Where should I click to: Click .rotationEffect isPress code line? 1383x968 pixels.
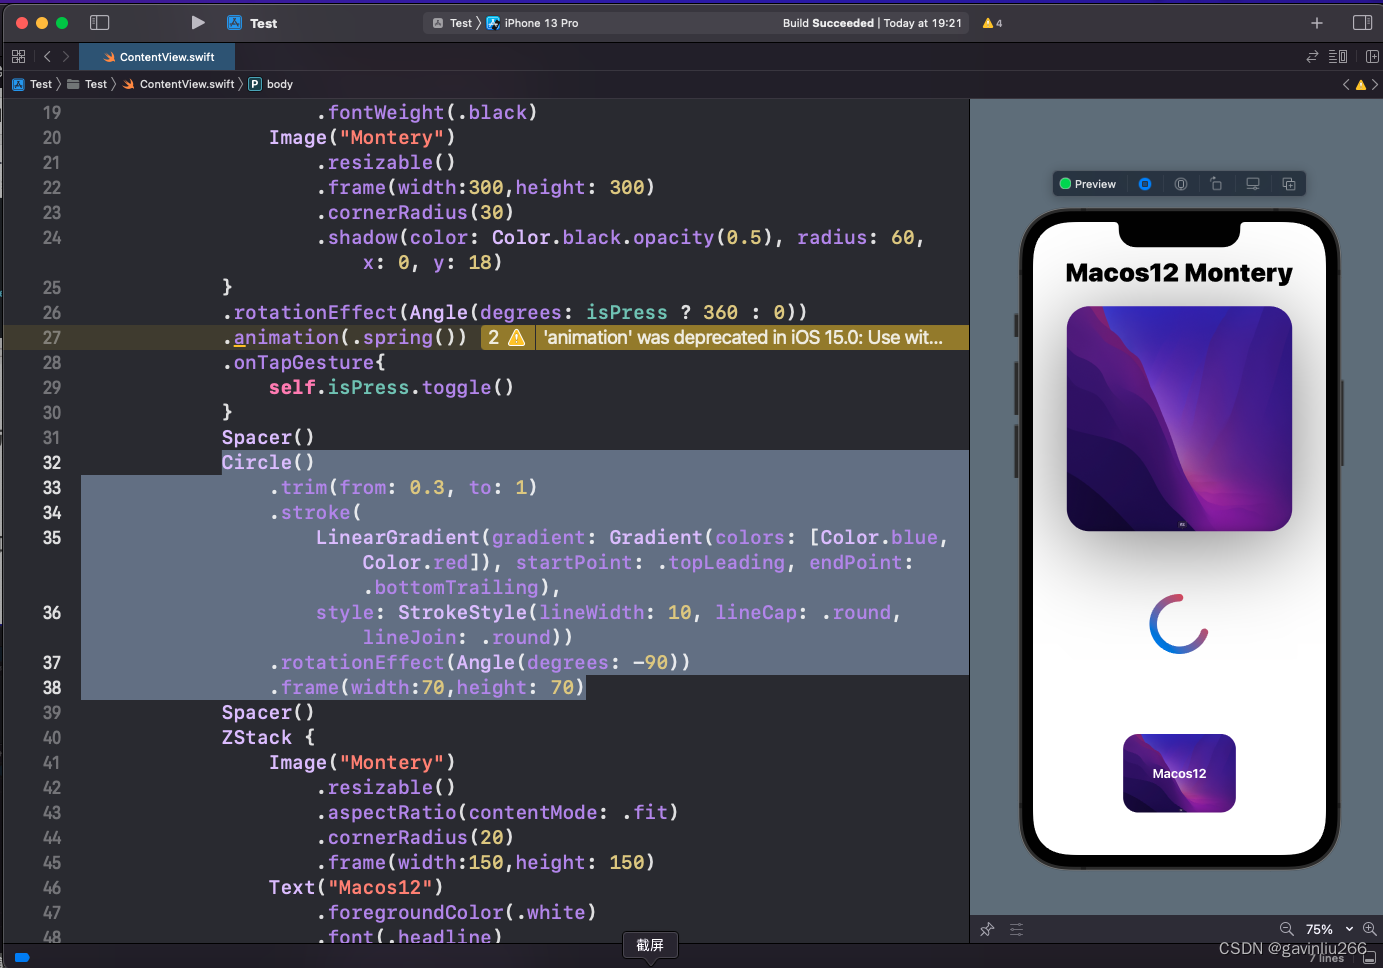514,312
